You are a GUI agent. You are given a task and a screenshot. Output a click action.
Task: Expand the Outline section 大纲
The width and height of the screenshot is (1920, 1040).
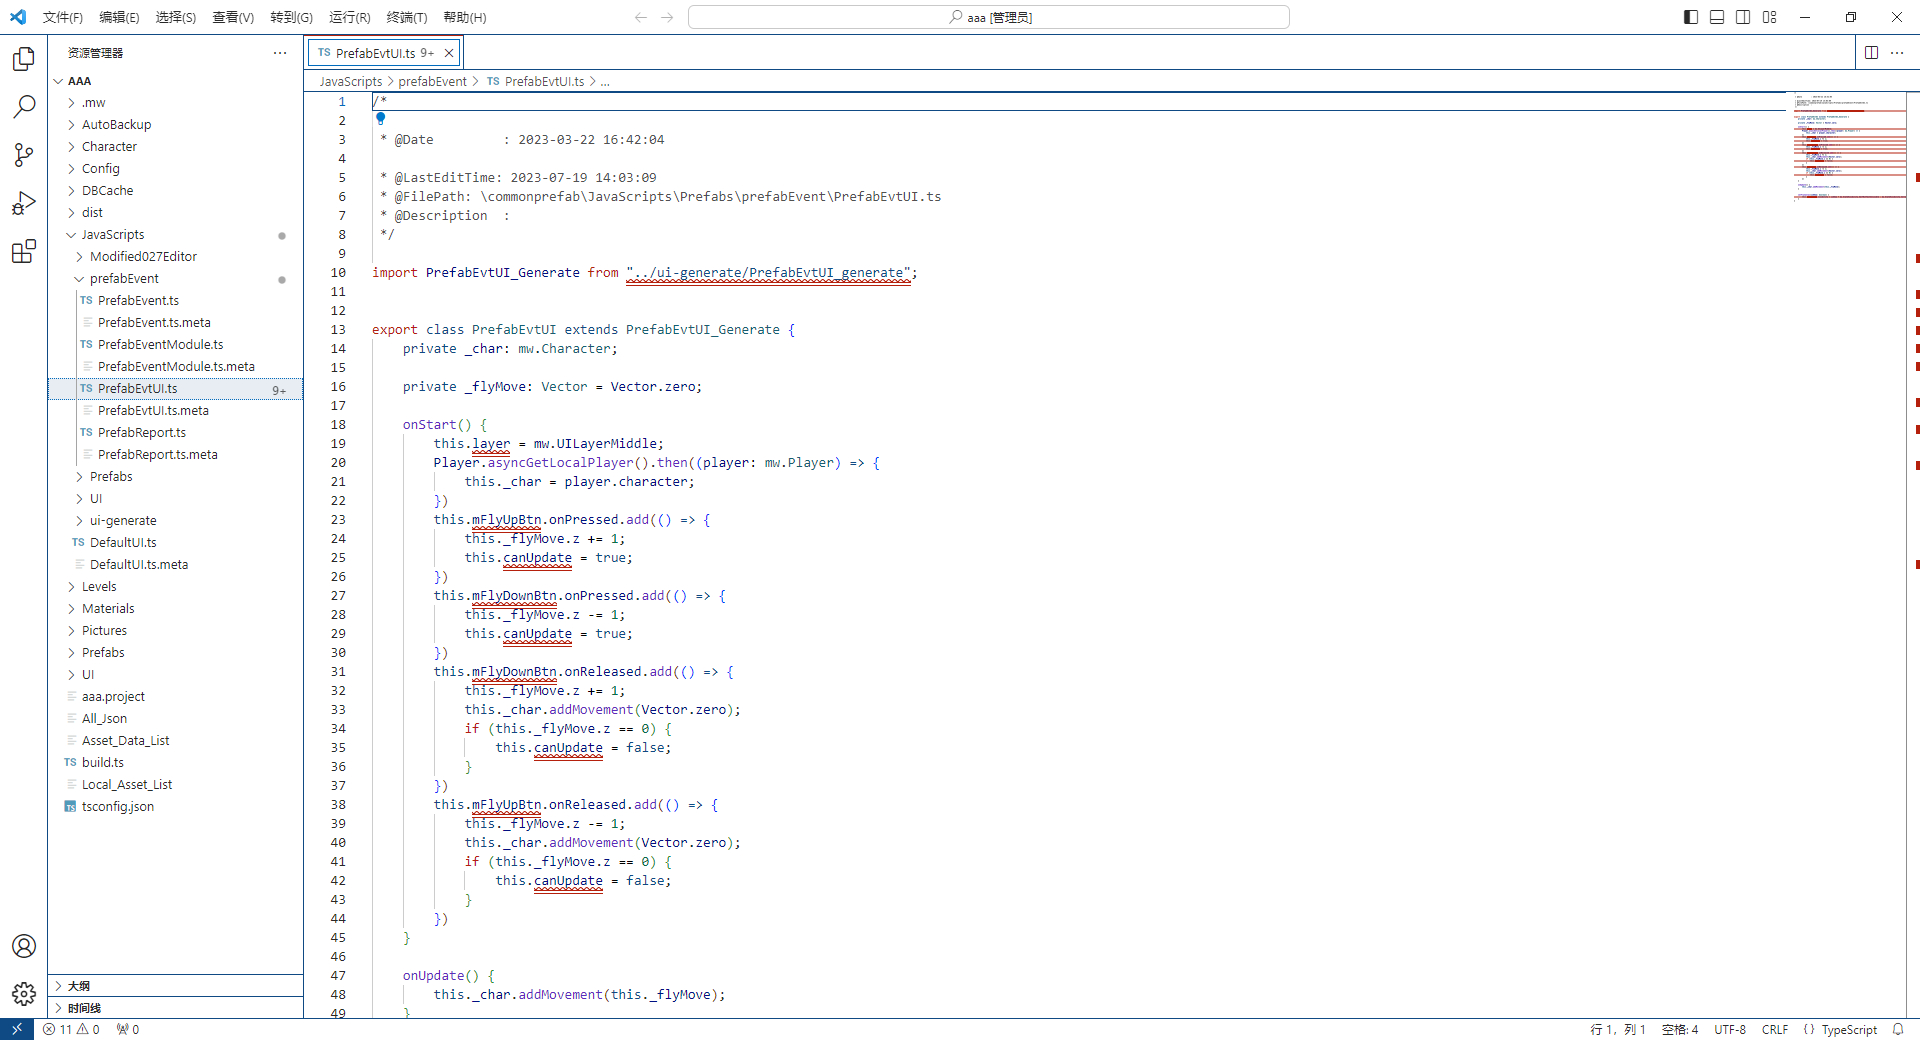click(x=175, y=986)
